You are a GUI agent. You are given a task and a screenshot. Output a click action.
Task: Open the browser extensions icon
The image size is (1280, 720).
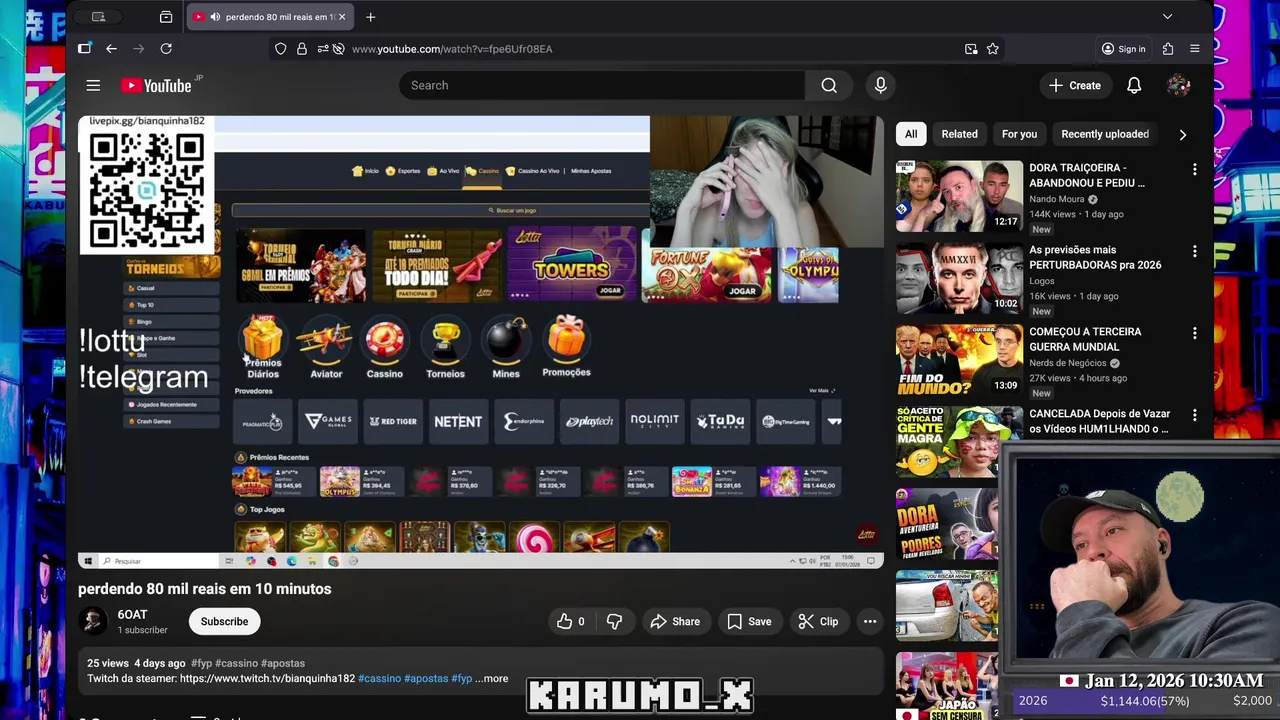(x=1168, y=49)
